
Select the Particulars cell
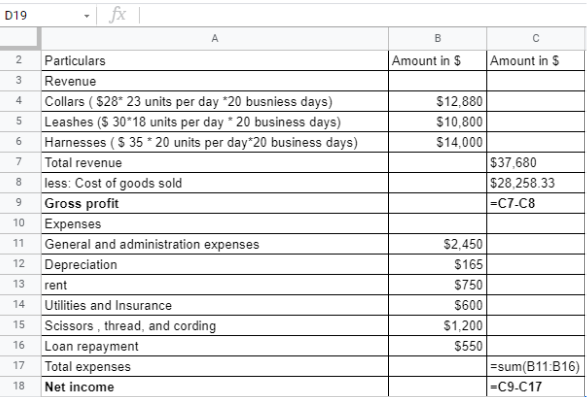(215, 60)
